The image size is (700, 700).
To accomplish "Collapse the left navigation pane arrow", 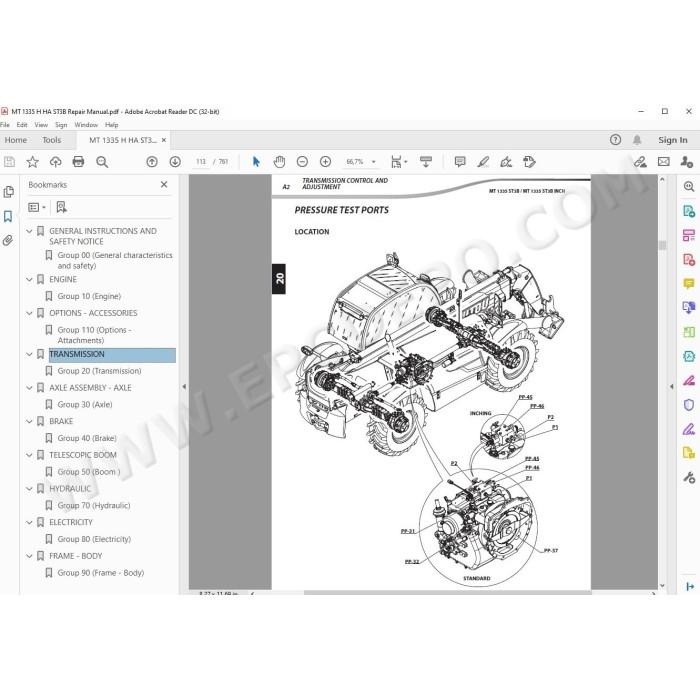I will [x=184, y=387].
